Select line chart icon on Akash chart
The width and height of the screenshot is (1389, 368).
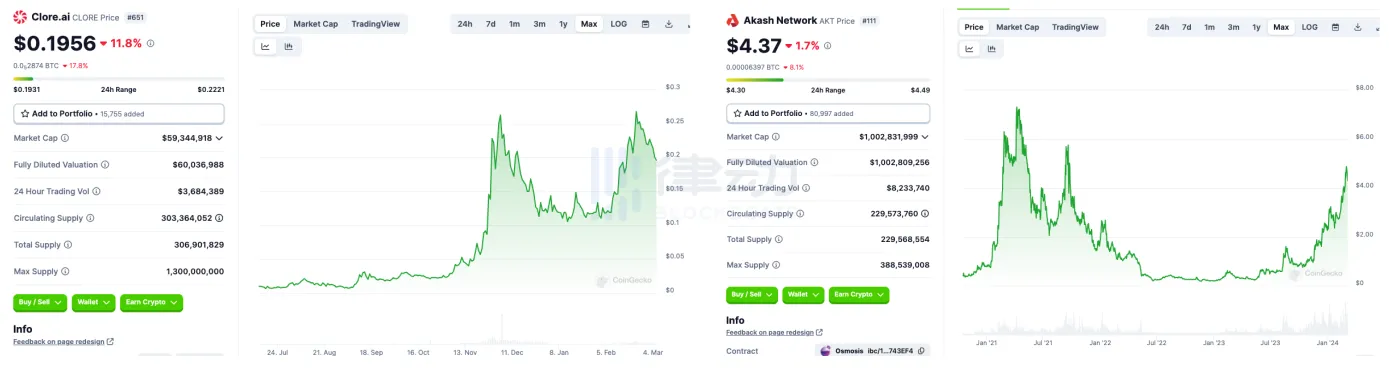click(x=969, y=48)
